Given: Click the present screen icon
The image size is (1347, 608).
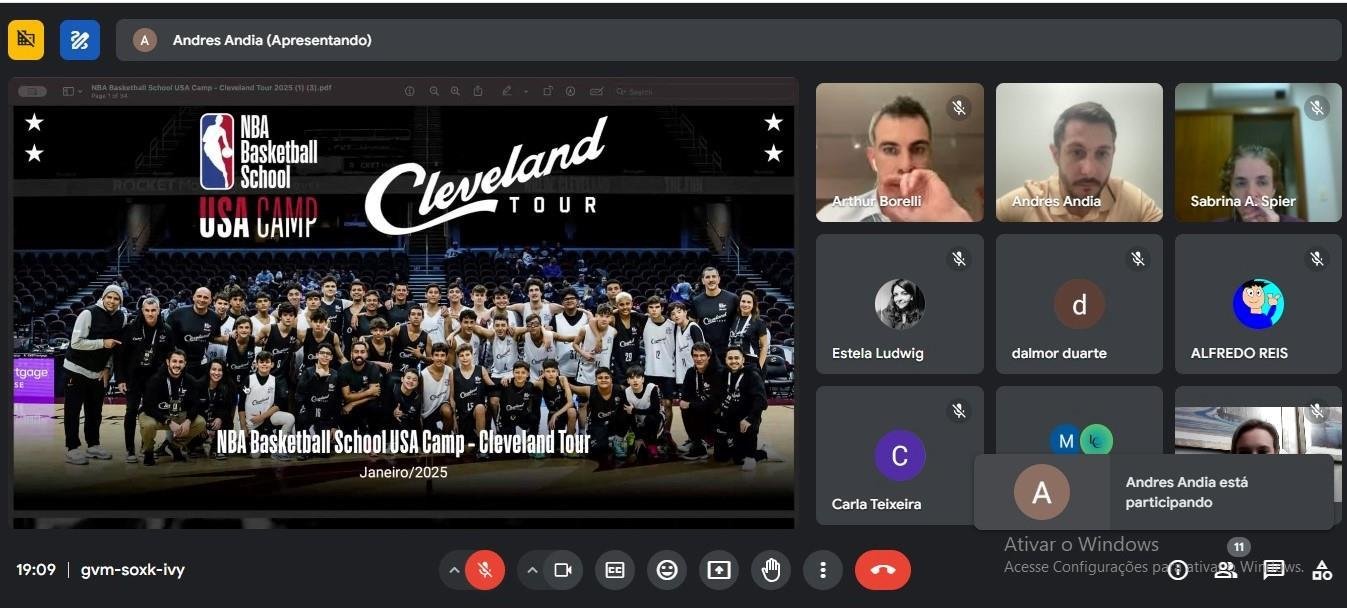Looking at the screenshot, I should (x=719, y=570).
